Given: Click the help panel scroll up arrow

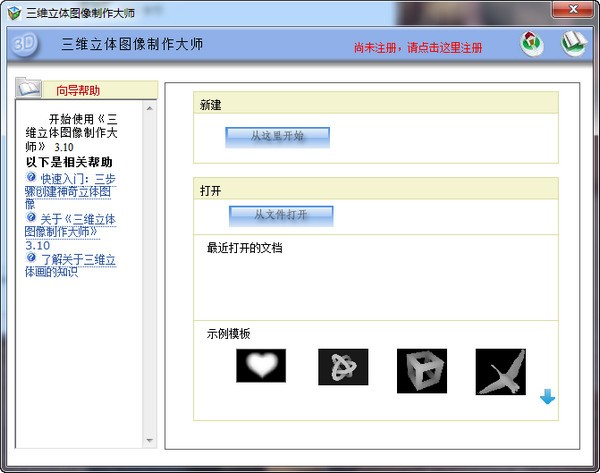Looking at the screenshot, I should (150, 109).
